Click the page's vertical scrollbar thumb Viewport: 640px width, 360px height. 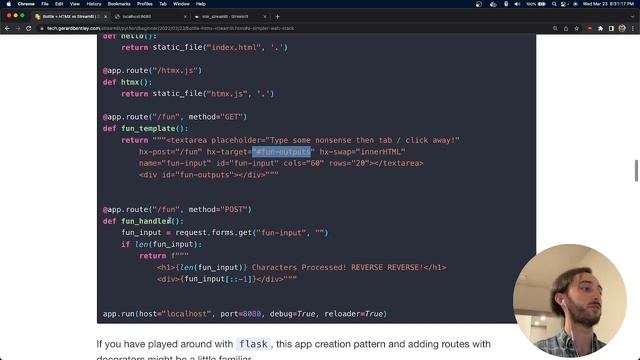pos(636,171)
